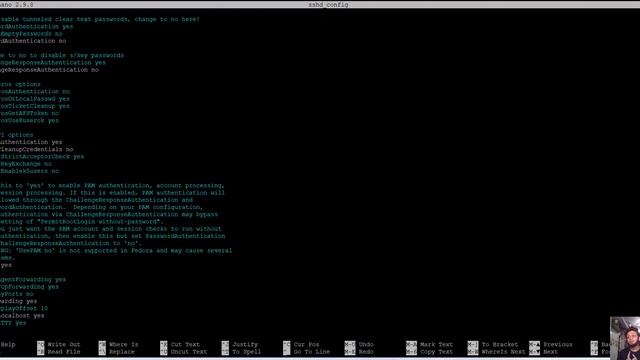Click the Copy Text shortcut
This screenshot has width=640, height=360.
[x=430, y=352]
